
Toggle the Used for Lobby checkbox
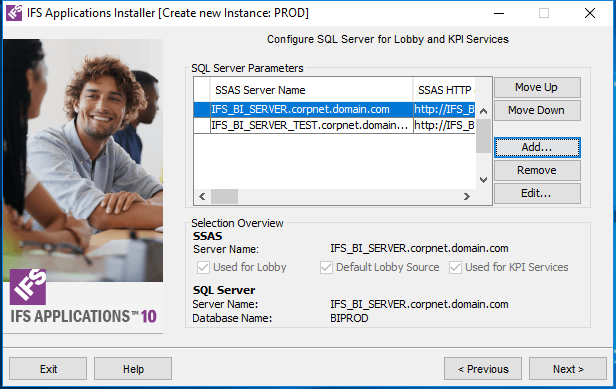tap(203, 268)
